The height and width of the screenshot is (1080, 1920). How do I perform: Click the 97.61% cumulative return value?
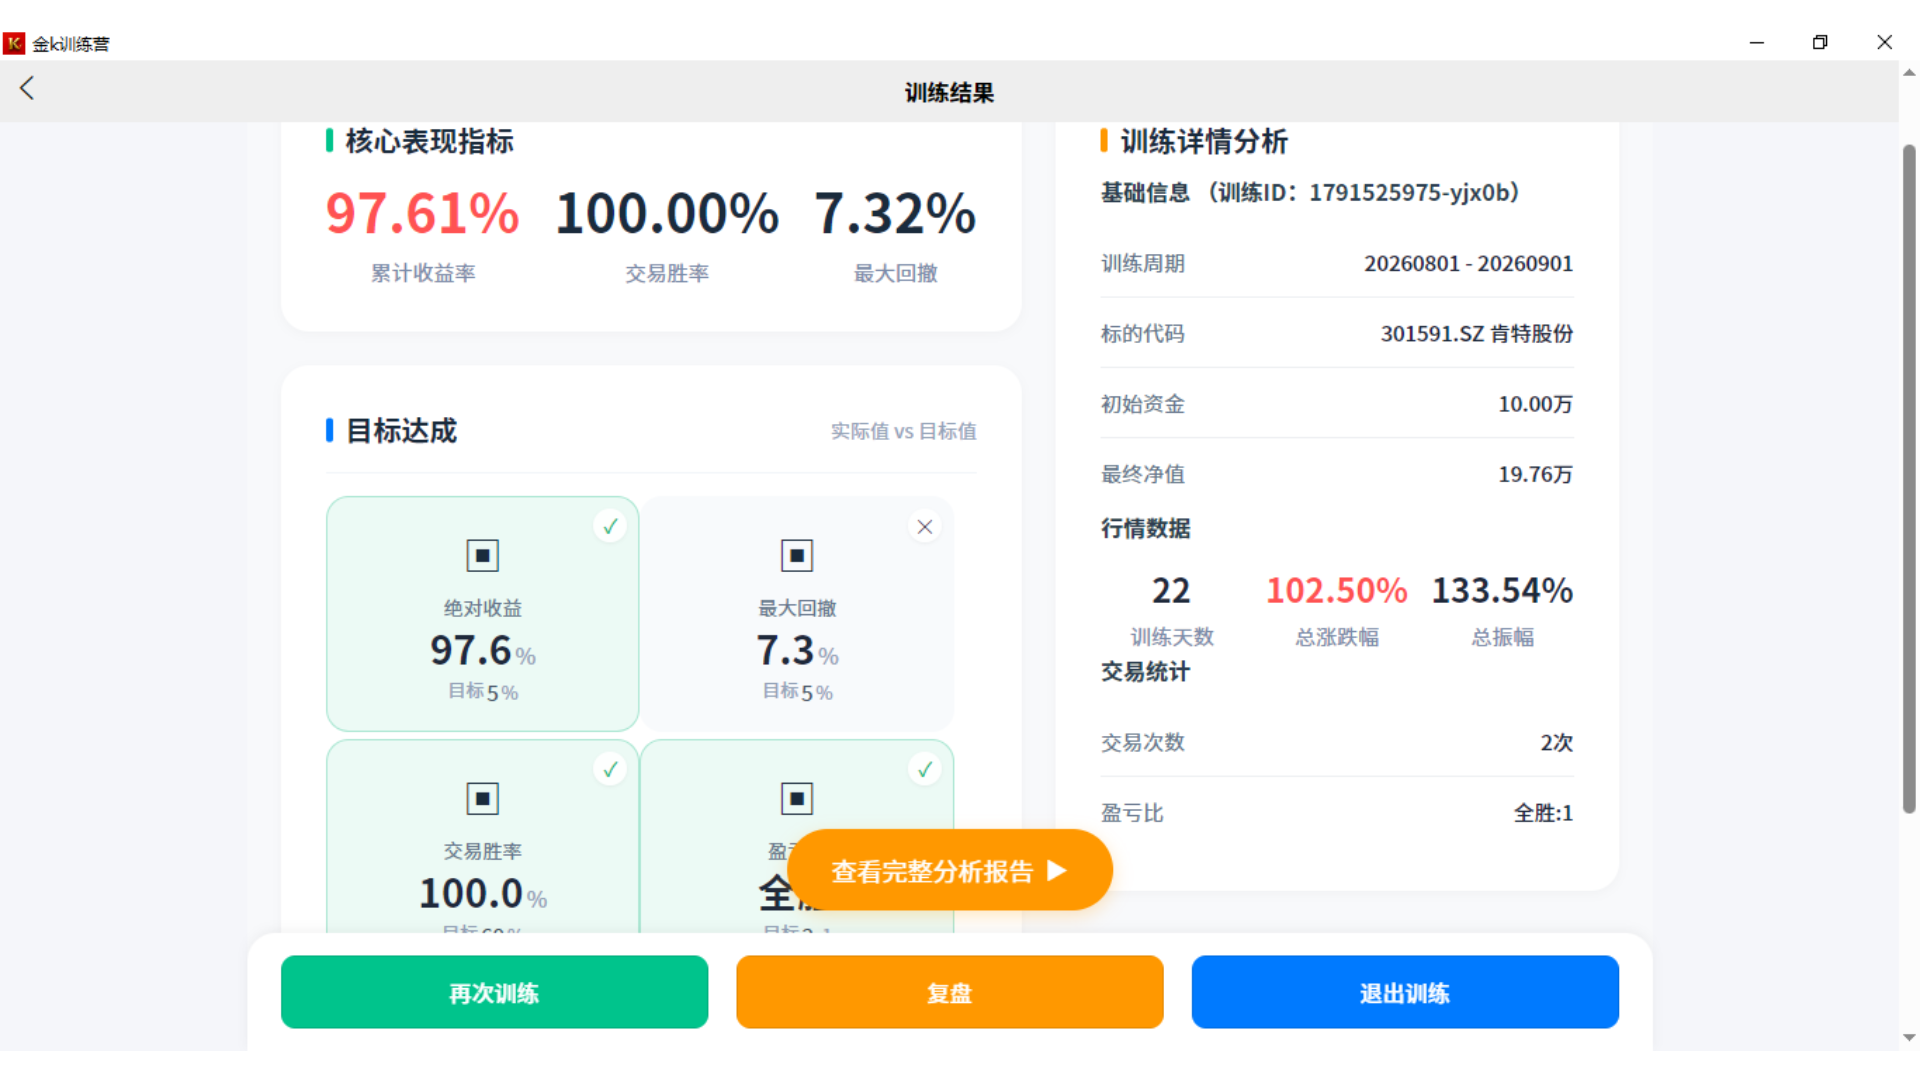[x=422, y=213]
